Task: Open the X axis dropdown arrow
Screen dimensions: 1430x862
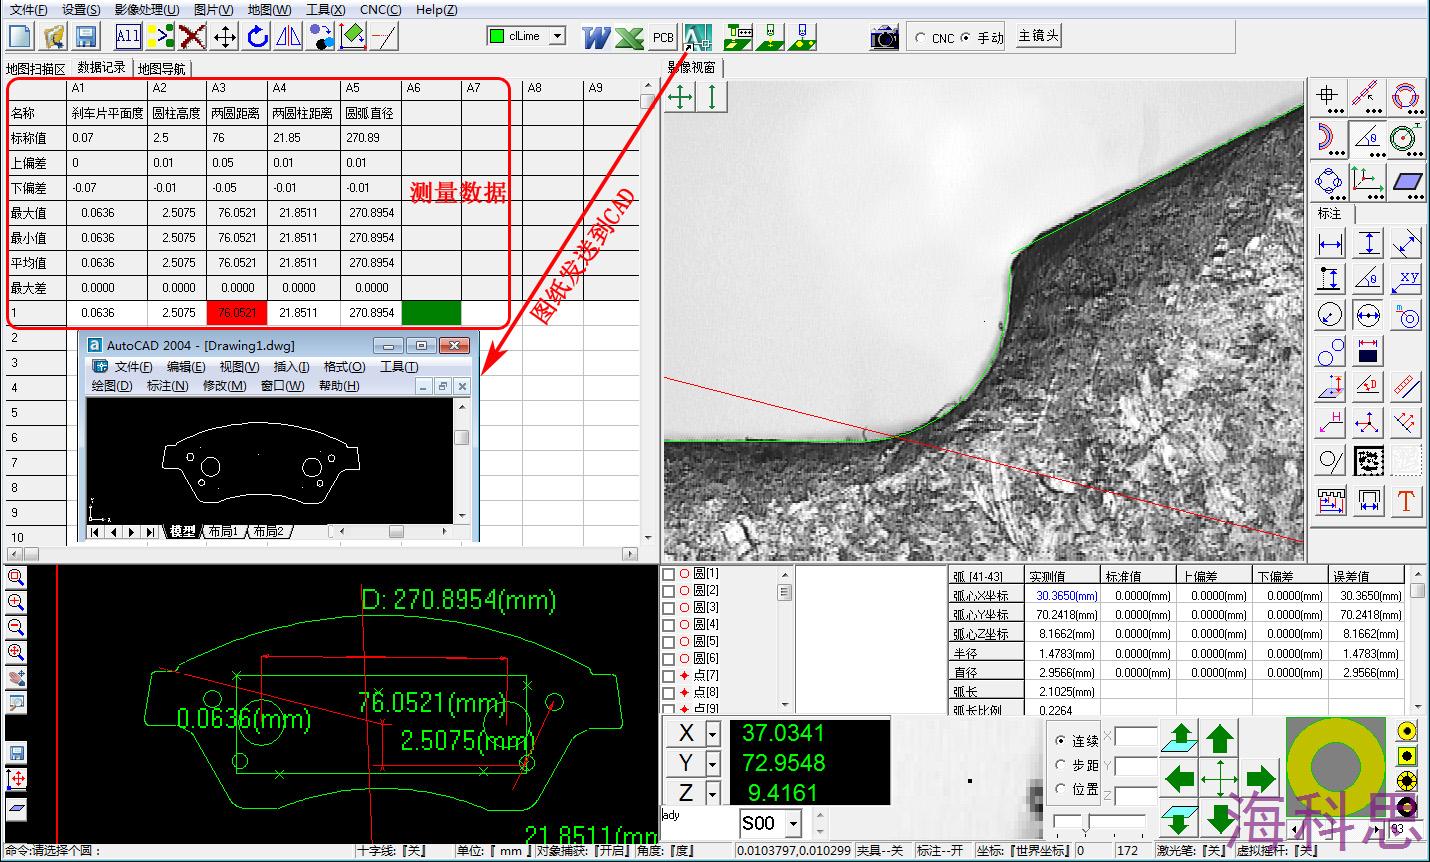Action: coord(712,734)
